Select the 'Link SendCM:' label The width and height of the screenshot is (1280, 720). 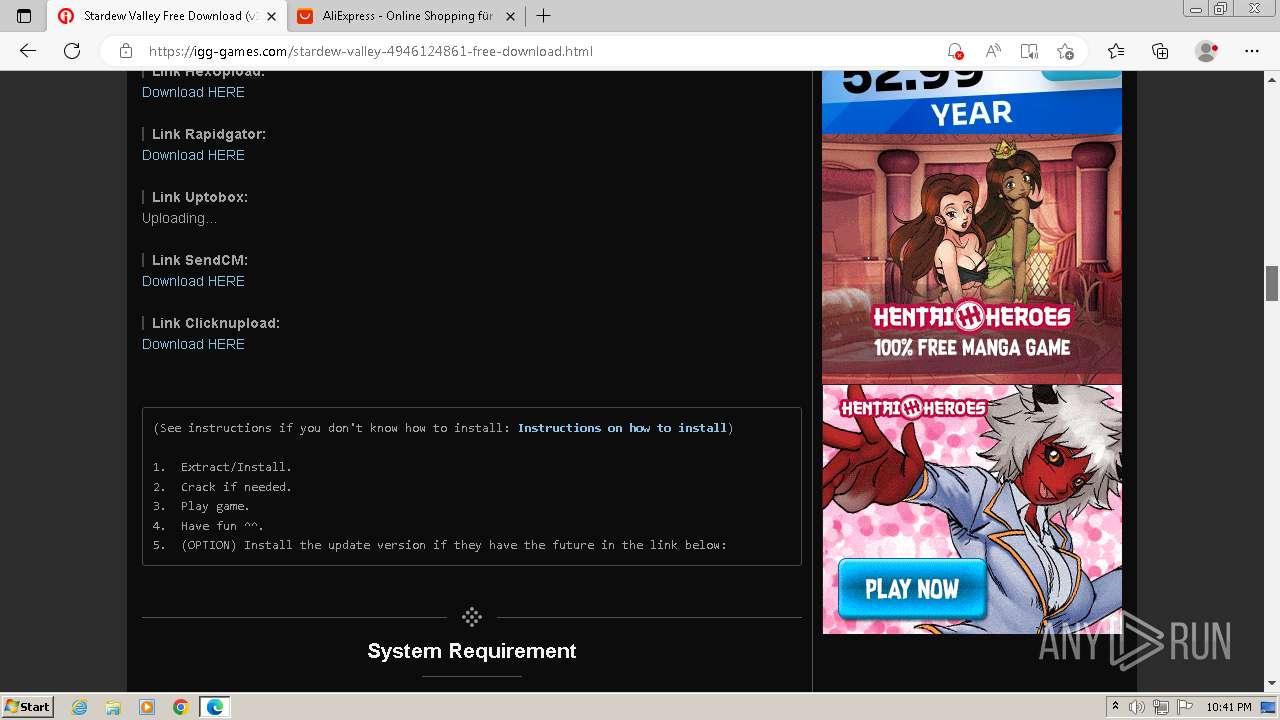coord(200,260)
